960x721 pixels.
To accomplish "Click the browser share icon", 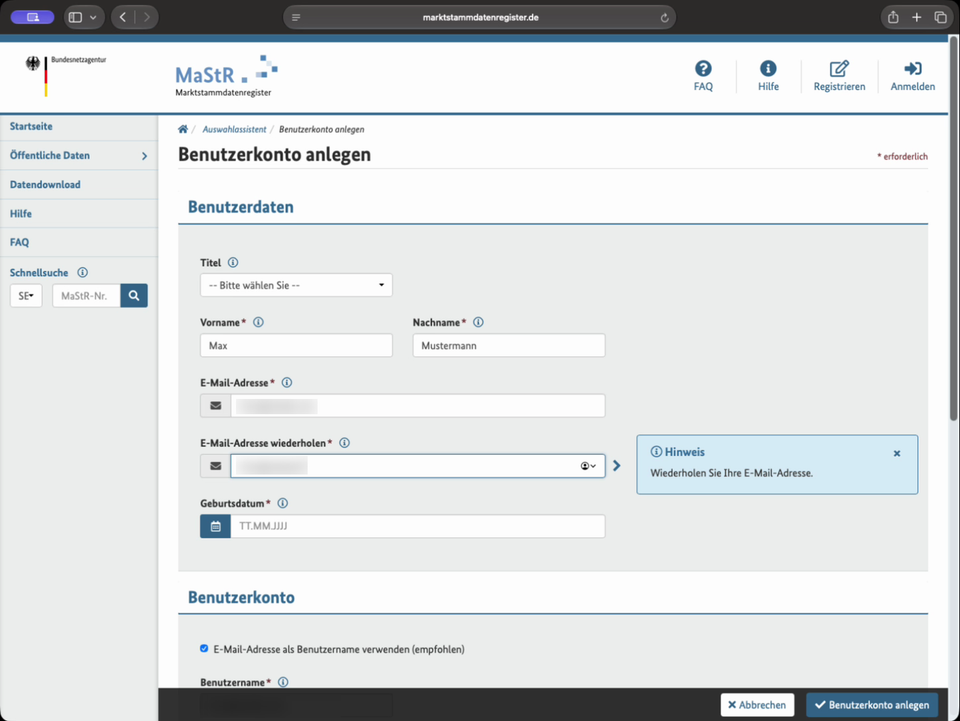I will [x=893, y=17].
